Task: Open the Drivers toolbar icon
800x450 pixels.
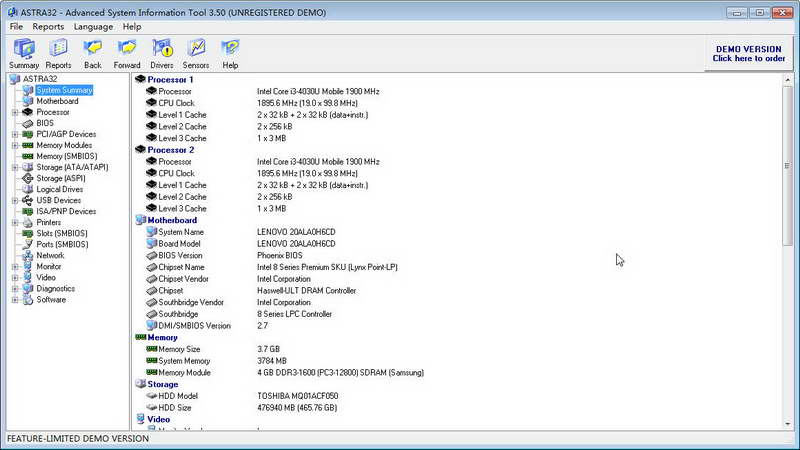Action: tap(162, 48)
